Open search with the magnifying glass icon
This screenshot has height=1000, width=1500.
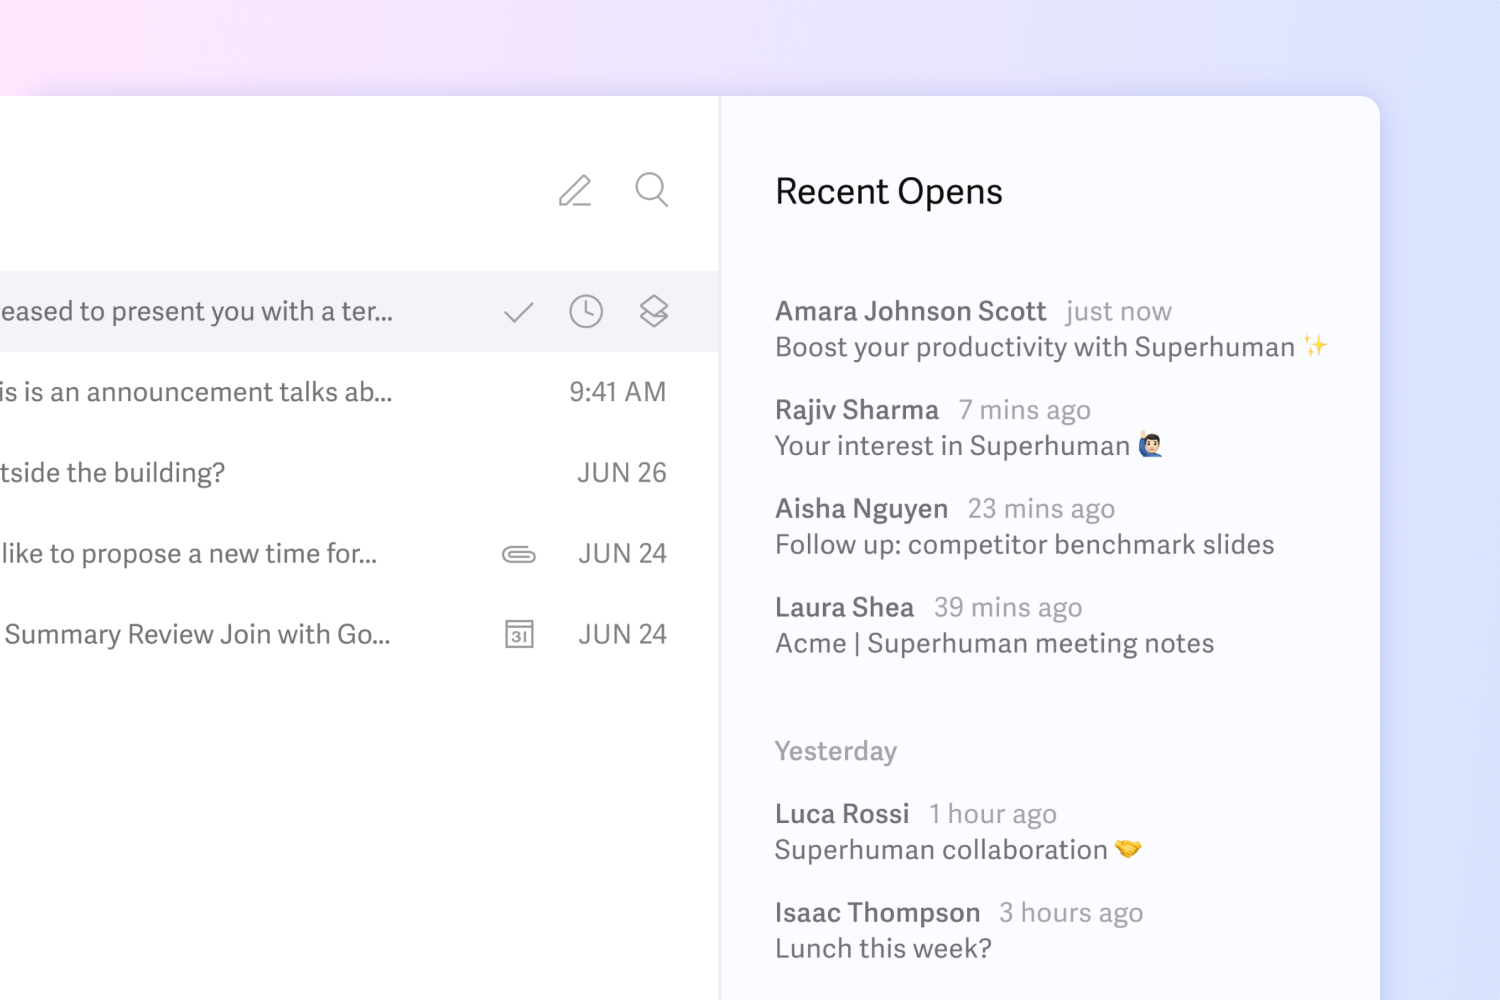pyautogui.click(x=651, y=190)
